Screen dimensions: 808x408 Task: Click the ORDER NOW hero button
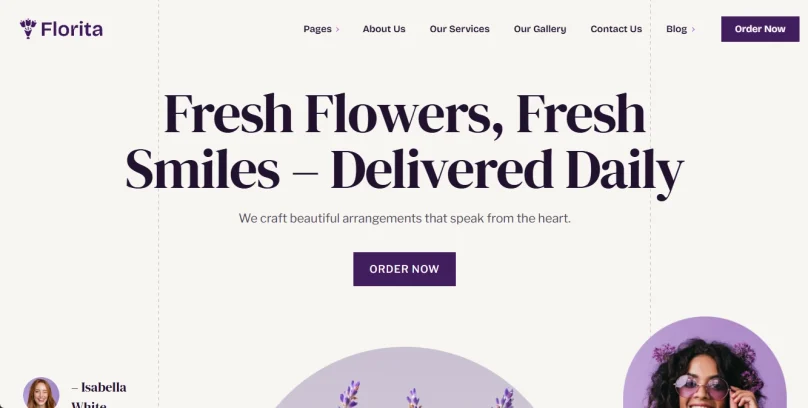point(404,269)
